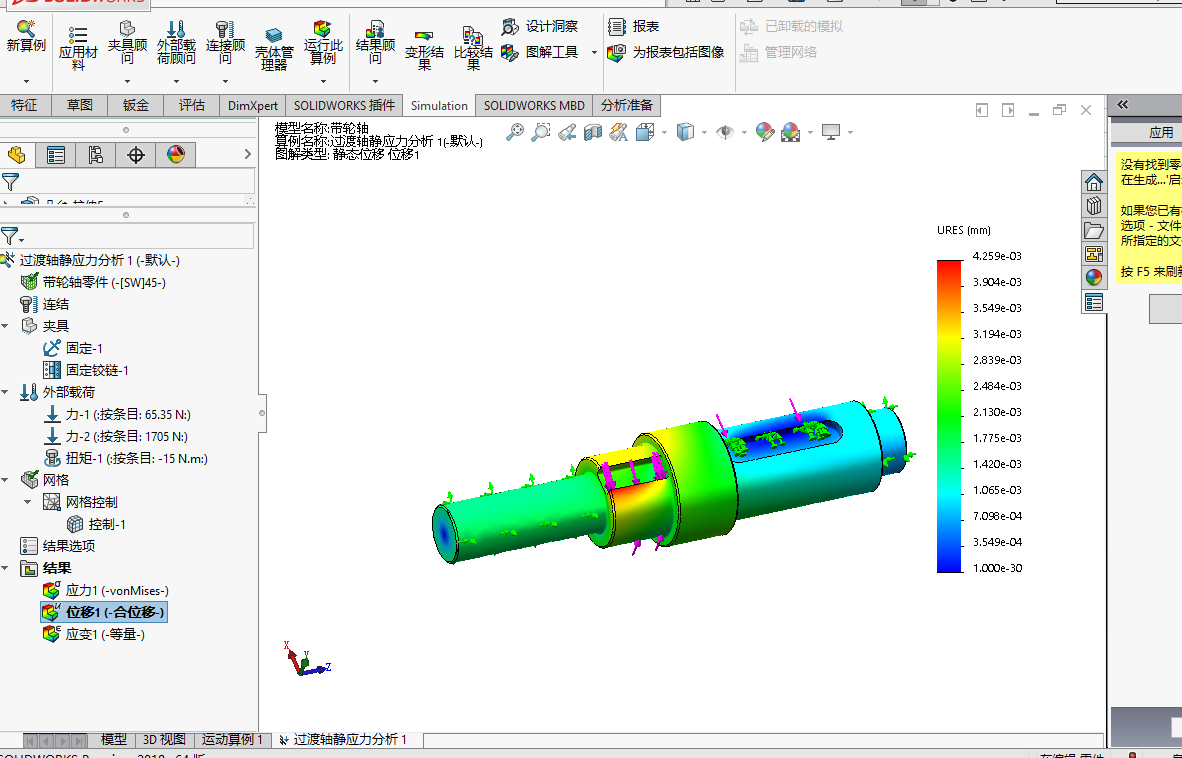Switch to SOLIDWORKS 插件 tab

(x=344, y=105)
